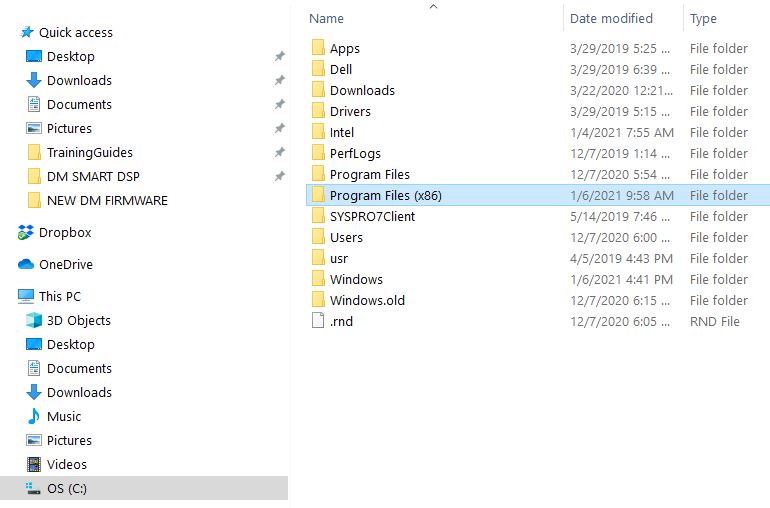Image resolution: width=770 pixels, height=508 pixels.
Task: Click date 3/22/2020 for Downloads folder
Action: tap(621, 90)
